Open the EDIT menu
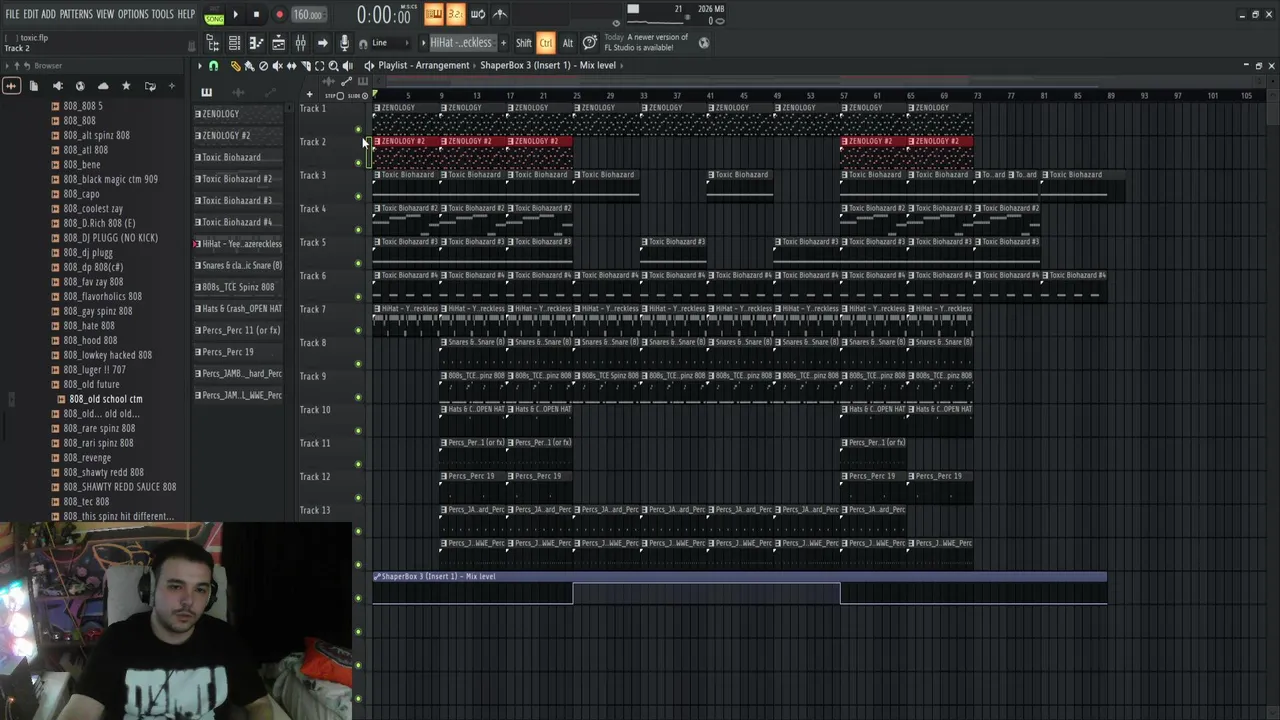The width and height of the screenshot is (1280, 720). (x=31, y=14)
